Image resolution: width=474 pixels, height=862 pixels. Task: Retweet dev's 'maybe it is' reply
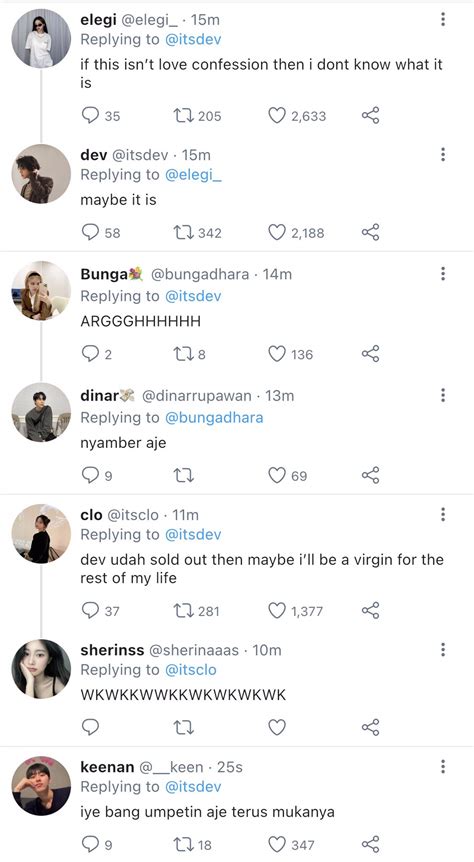pyautogui.click(x=183, y=233)
